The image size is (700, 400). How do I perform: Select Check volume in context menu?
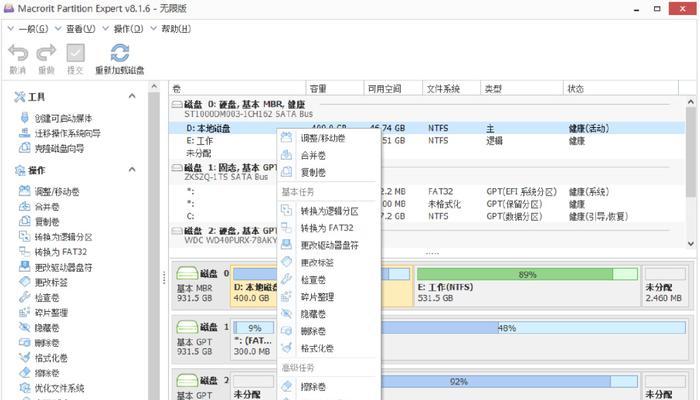(x=329, y=280)
